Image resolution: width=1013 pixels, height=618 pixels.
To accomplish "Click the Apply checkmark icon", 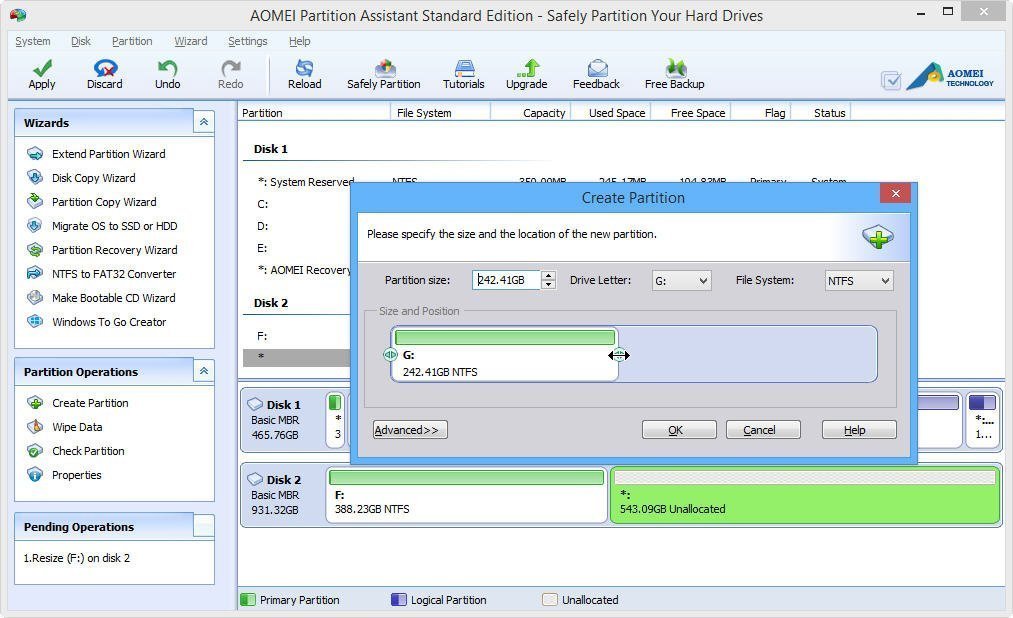I will pos(42,68).
